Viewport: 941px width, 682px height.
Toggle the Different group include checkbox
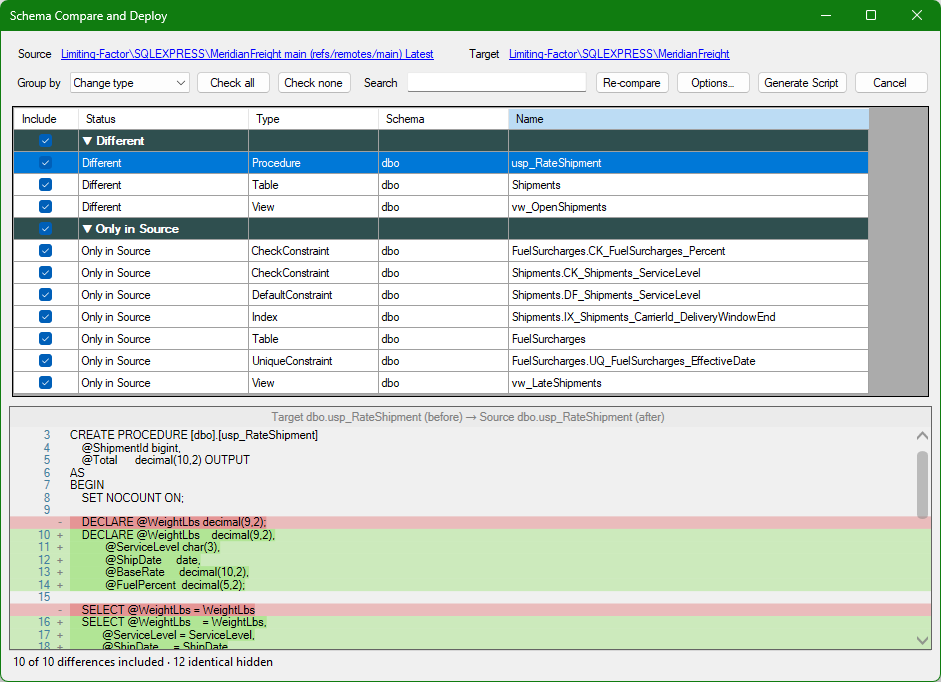click(46, 140)
